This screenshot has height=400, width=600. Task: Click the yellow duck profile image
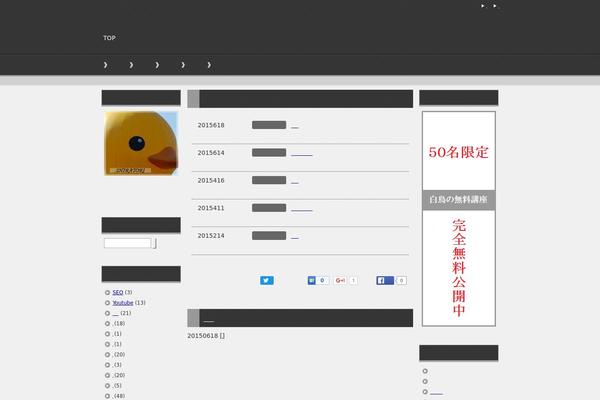[141, 144]
